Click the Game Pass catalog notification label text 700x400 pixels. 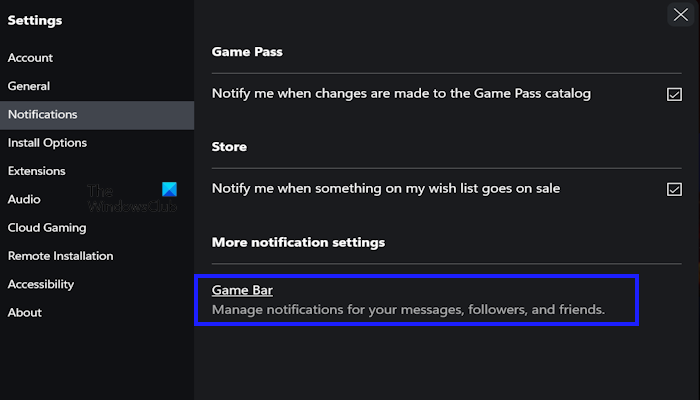coord(401,93)
